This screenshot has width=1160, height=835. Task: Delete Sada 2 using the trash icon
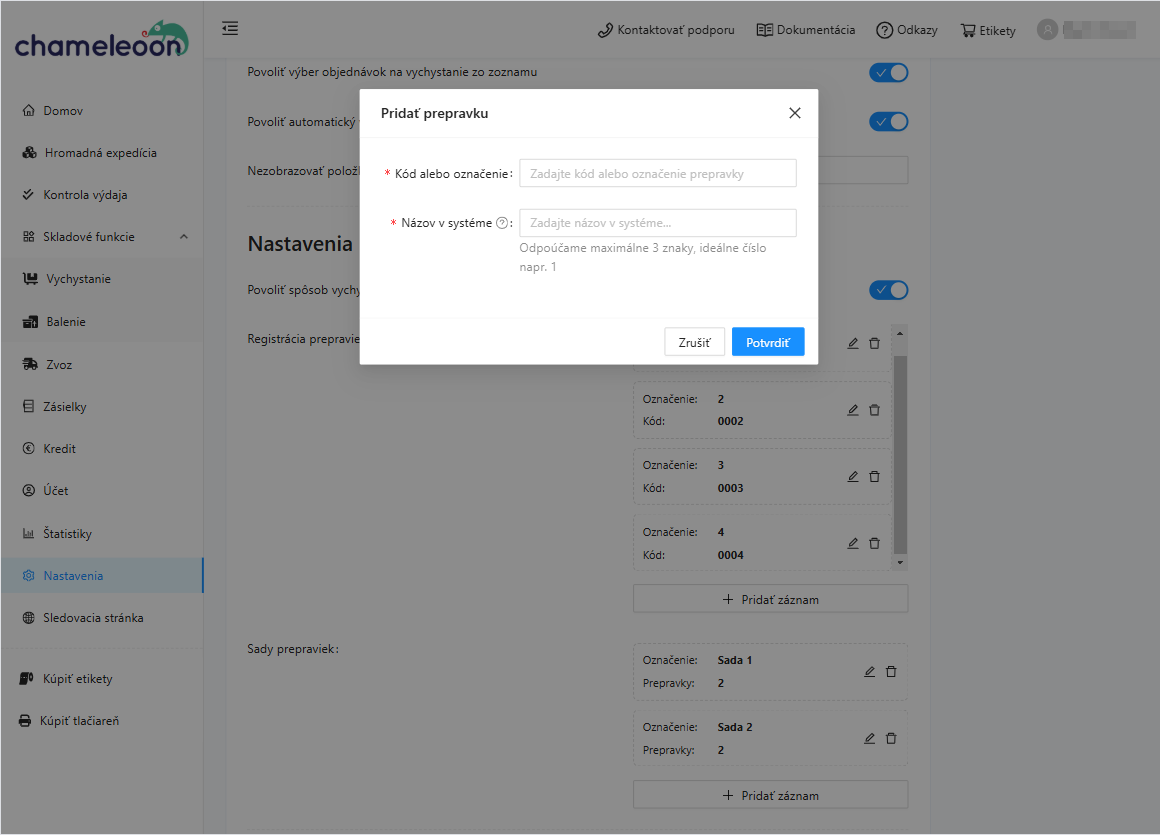pyautogui.click(x=891, y=738)
